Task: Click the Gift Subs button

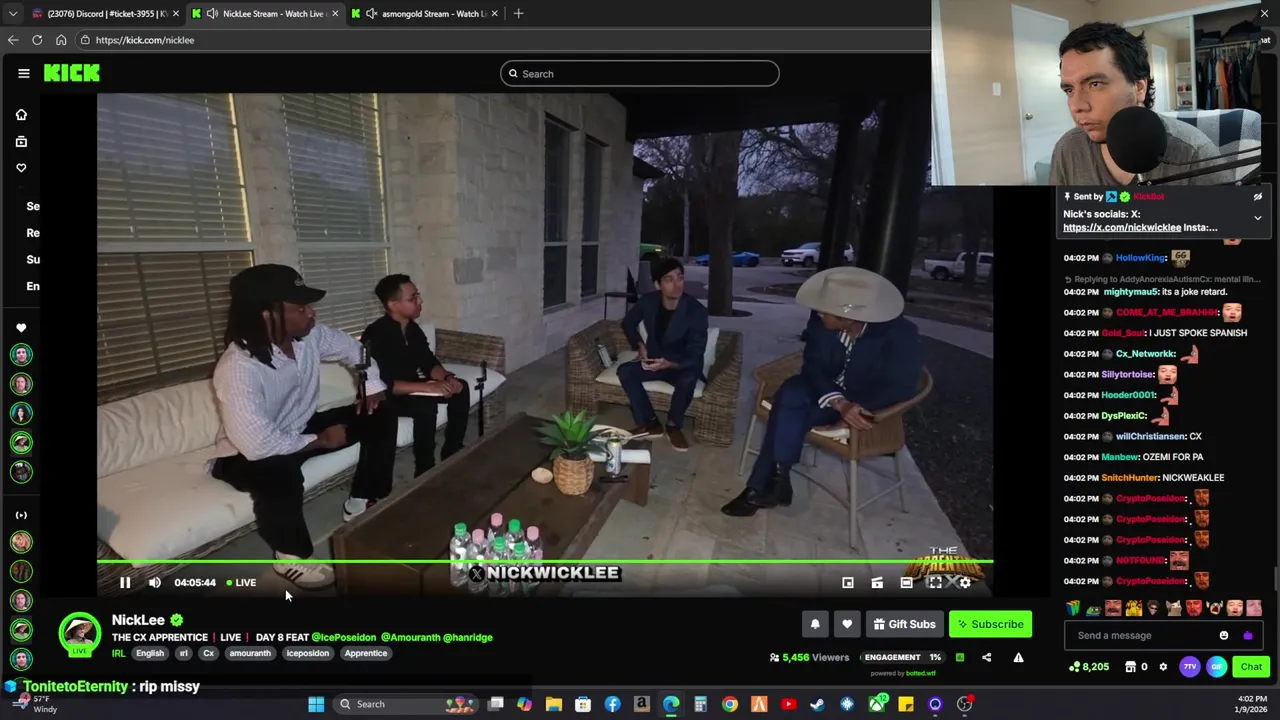Action: click(904, 624)
